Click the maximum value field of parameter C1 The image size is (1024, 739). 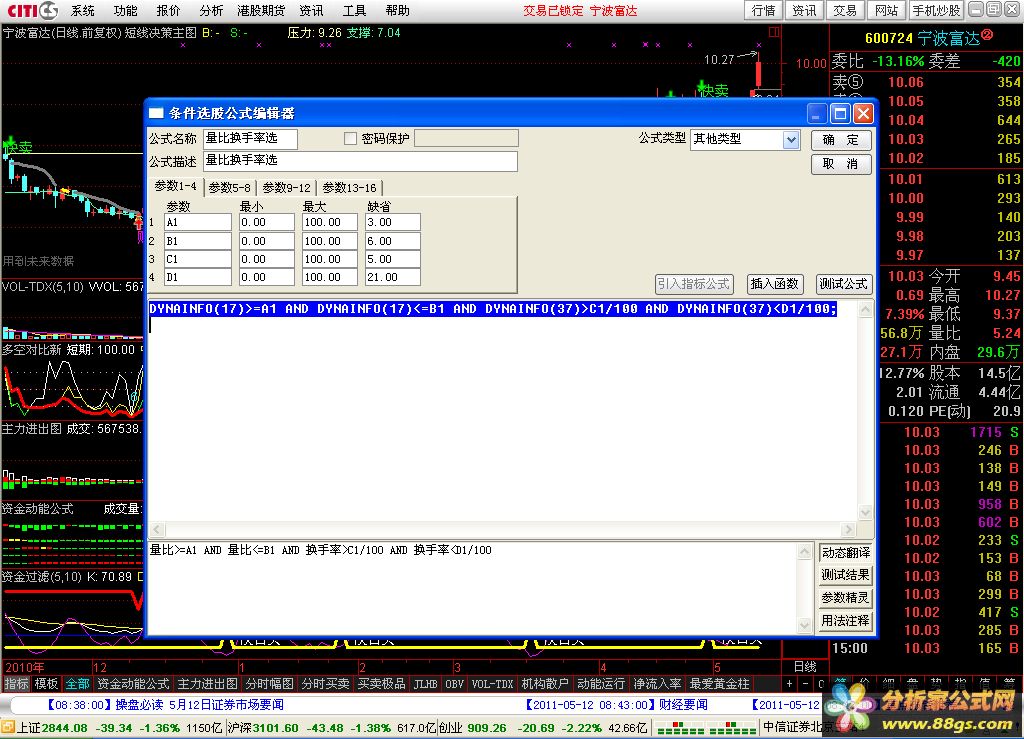coord(330,259)
